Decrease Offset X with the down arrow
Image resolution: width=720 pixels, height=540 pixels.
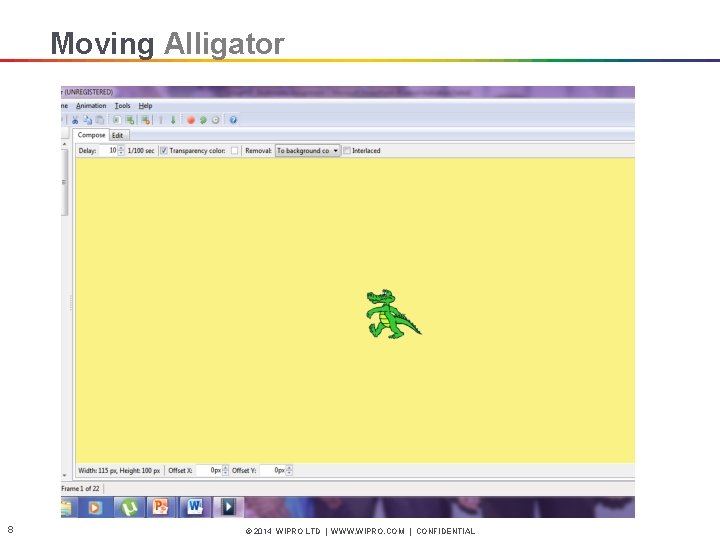pos(225,473)
